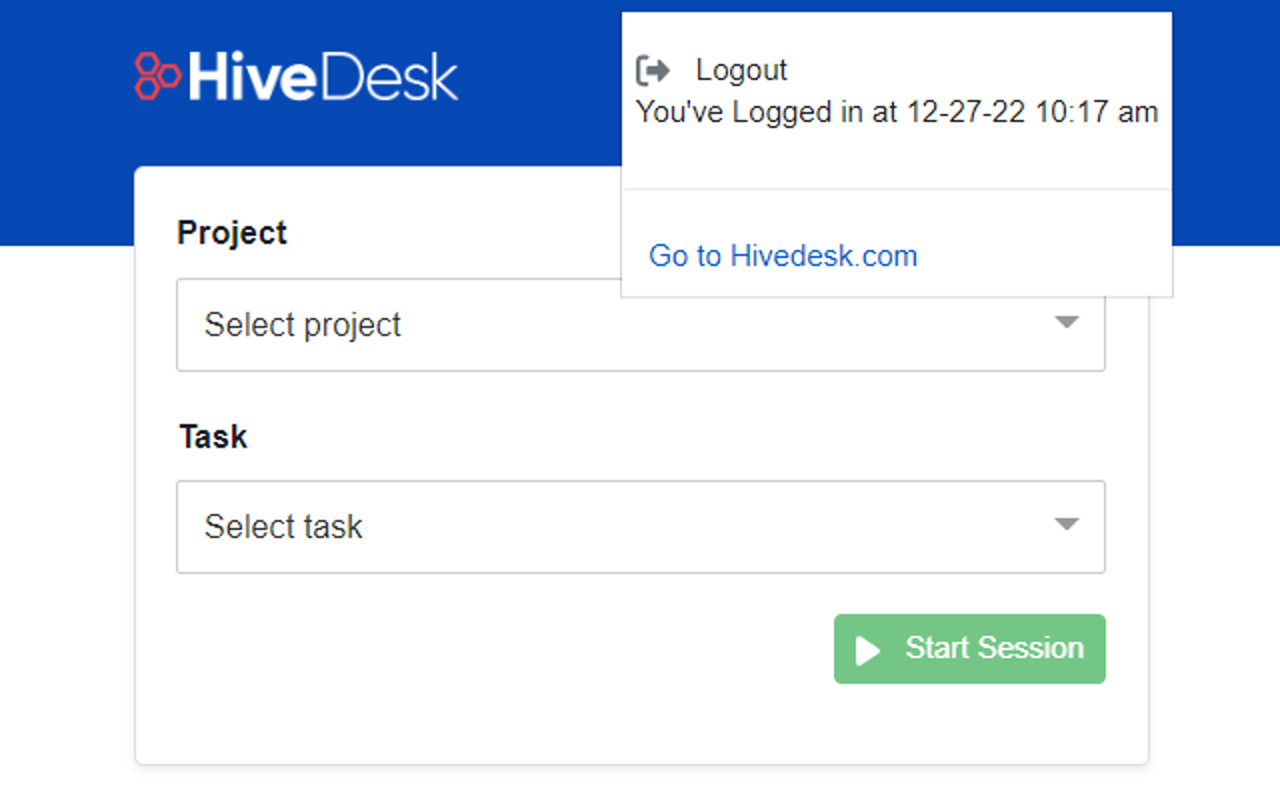Open the Go to Hivedesk.com link
1280x800 pixels.
(783, 256)
